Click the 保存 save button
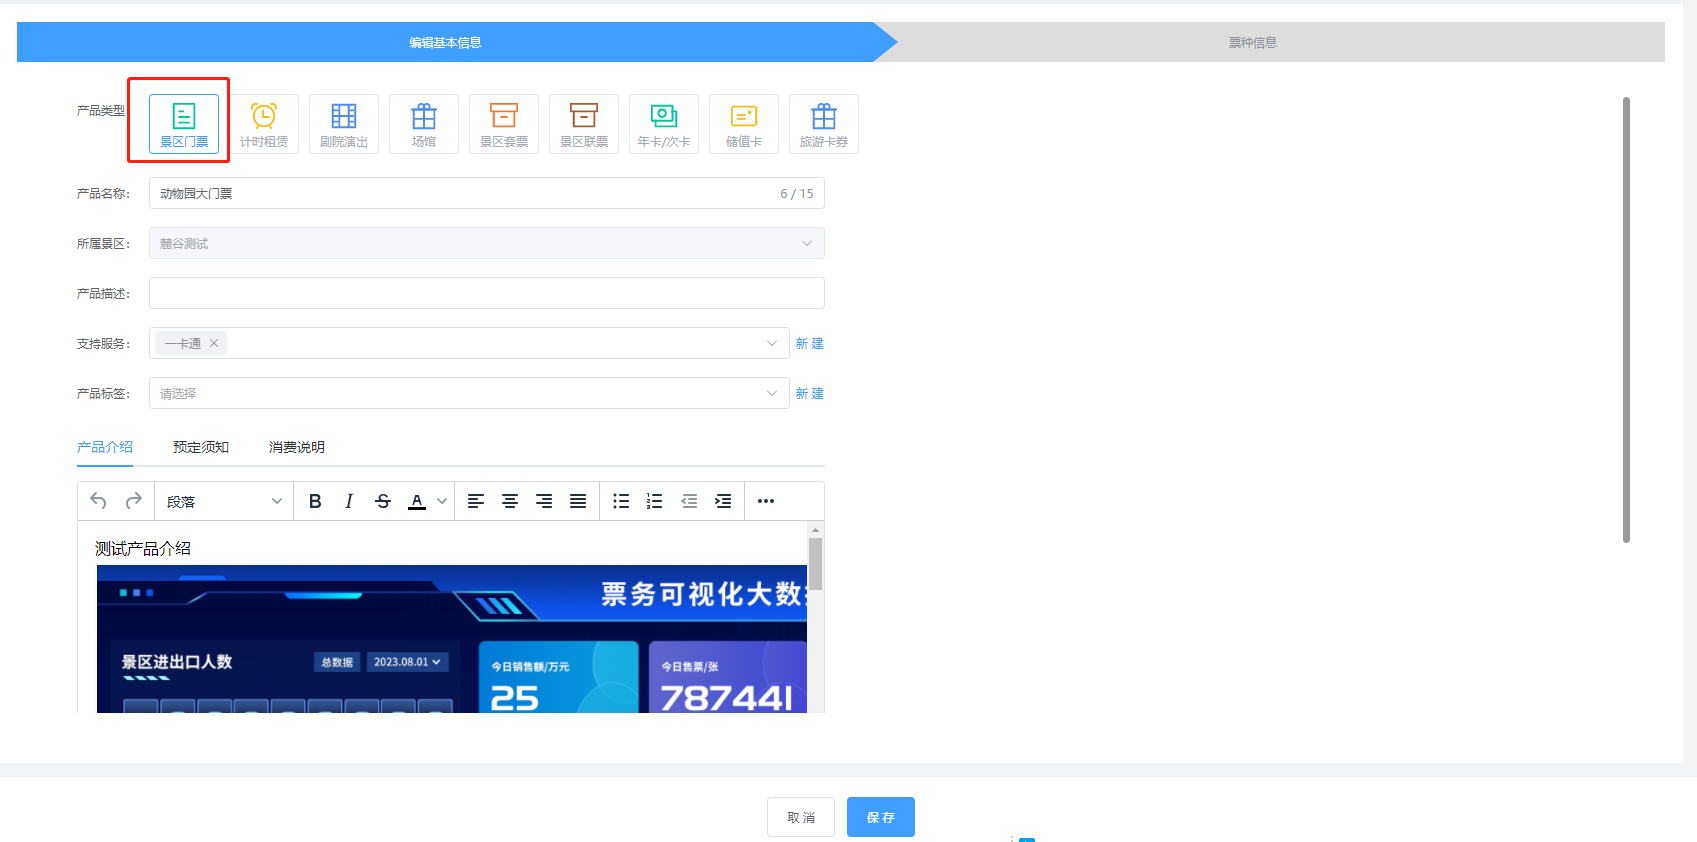The width and height of the screenshot is (1697, 842). [880, 817]
